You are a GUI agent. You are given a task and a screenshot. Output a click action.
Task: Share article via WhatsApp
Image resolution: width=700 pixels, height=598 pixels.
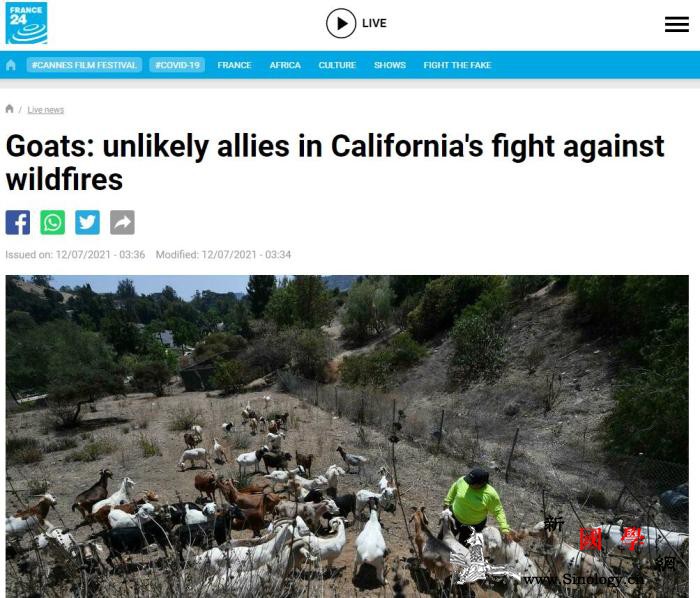53,222
